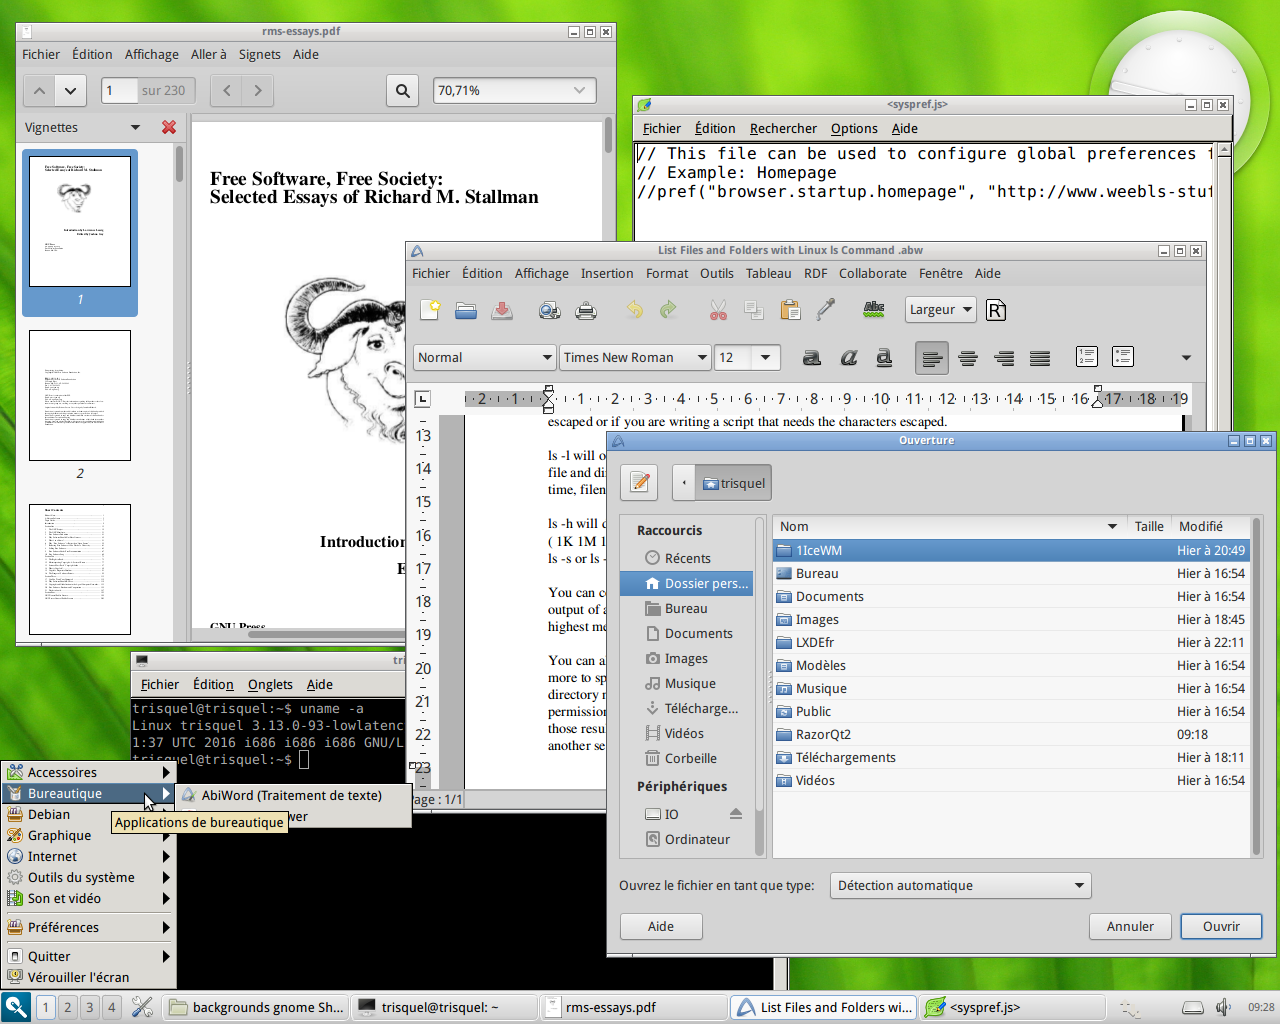Go to previous page in PDF viewer
Viewport: 1280px width, 1024px height.
click(39, 90)
